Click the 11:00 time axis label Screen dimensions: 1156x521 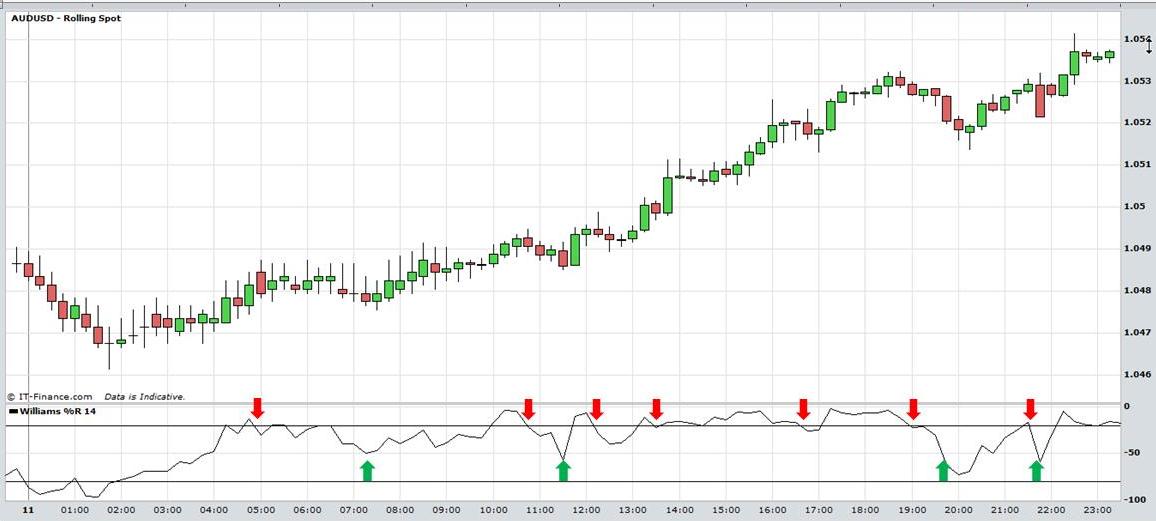540,510
